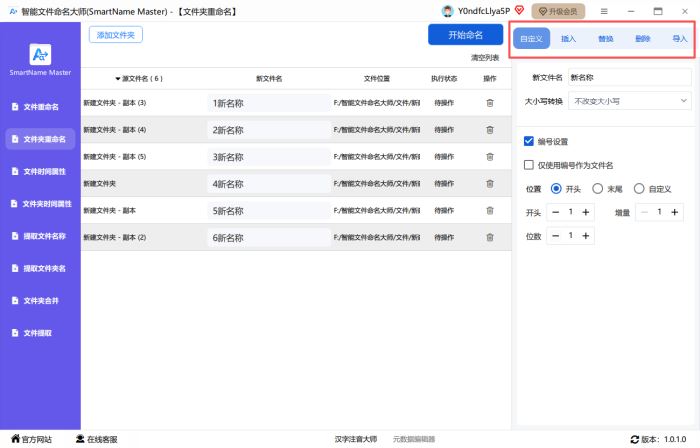Click 汉字注音大师 in status bar

tap(356, 439)
